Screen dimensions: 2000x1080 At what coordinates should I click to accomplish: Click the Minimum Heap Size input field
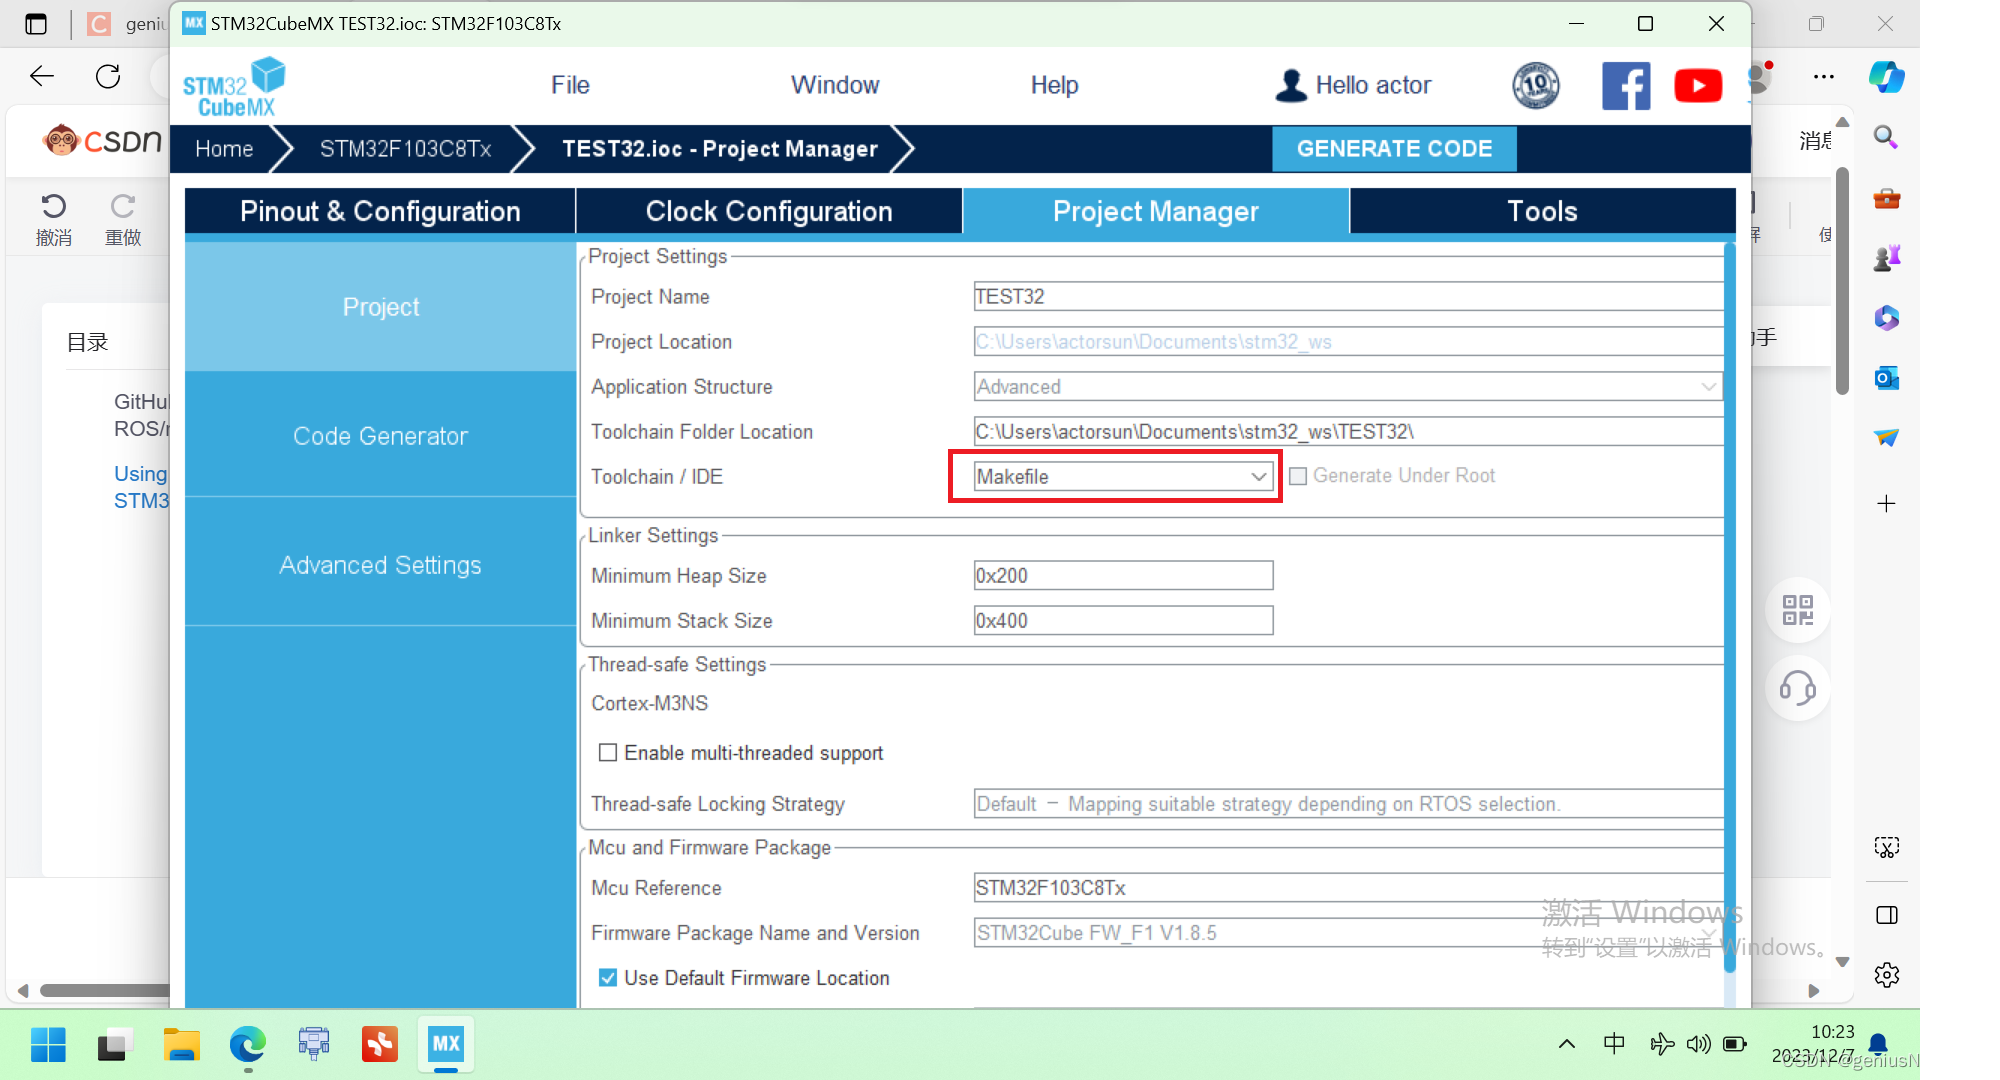1121,576
